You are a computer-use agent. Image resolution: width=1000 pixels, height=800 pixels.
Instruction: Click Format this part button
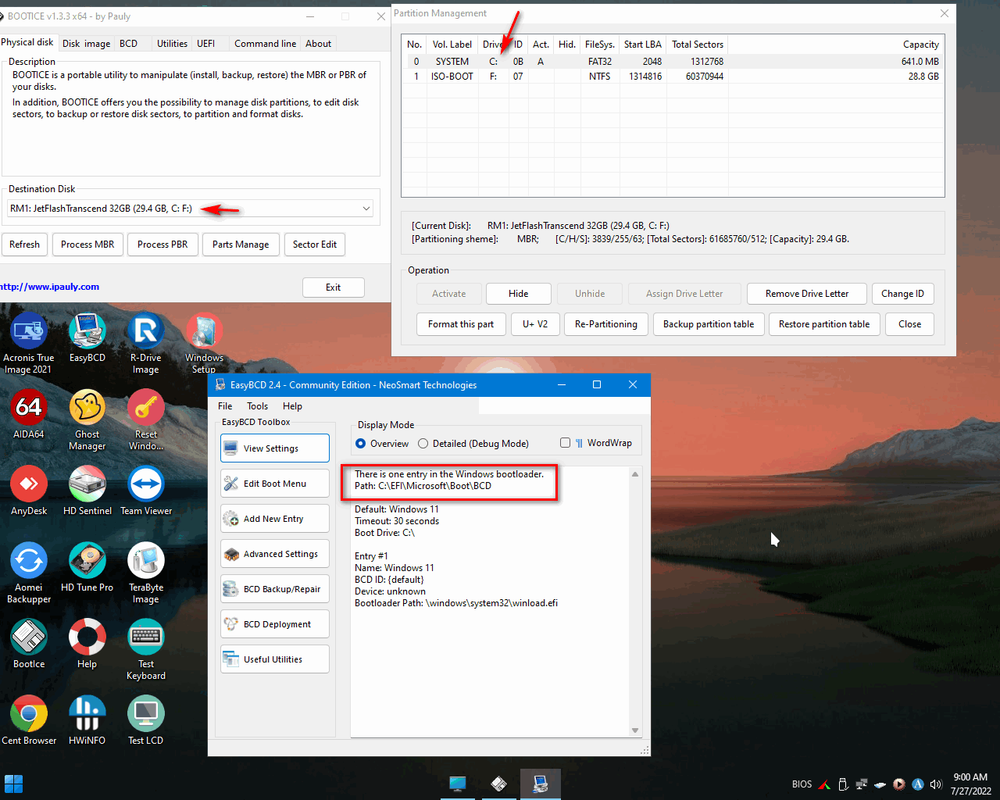tap(461, 324)
